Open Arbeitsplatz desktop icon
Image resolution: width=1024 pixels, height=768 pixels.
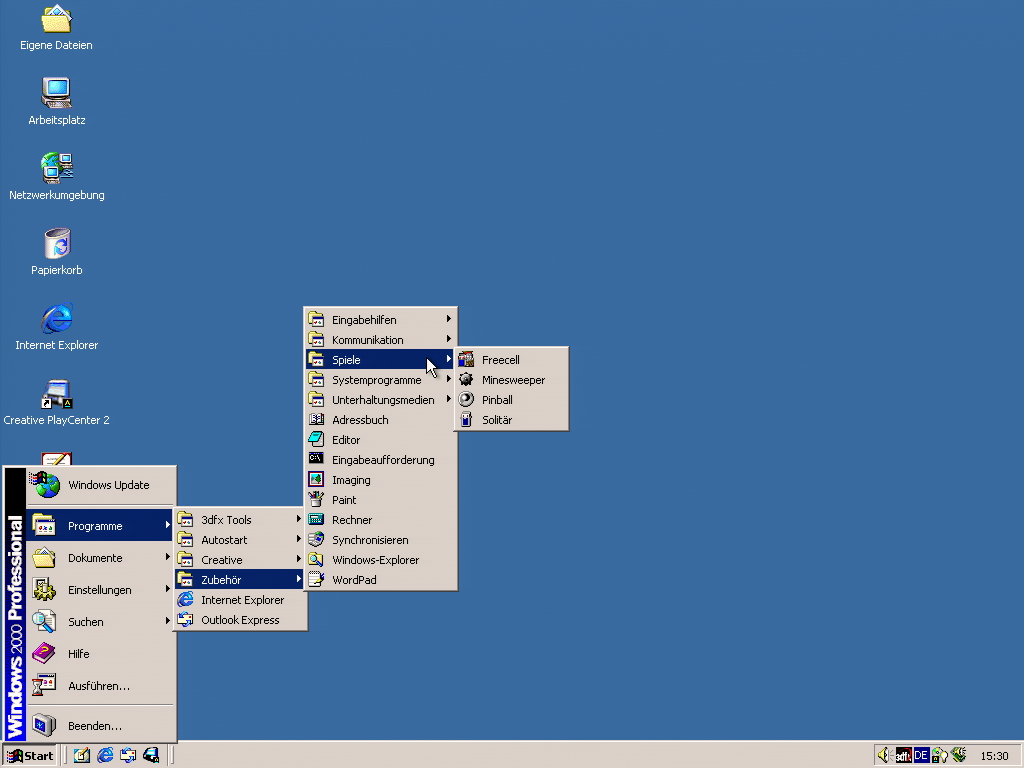click(57, 101)
